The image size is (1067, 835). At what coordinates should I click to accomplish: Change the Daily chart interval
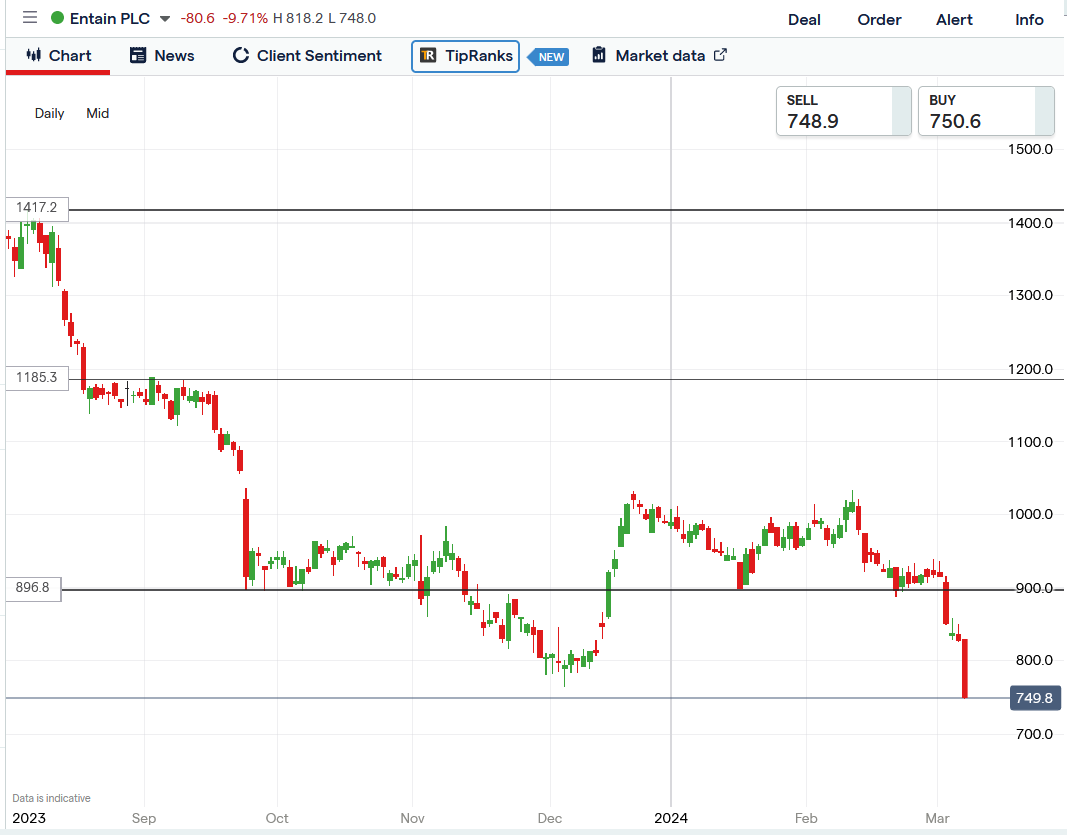[x=50, y=113]
